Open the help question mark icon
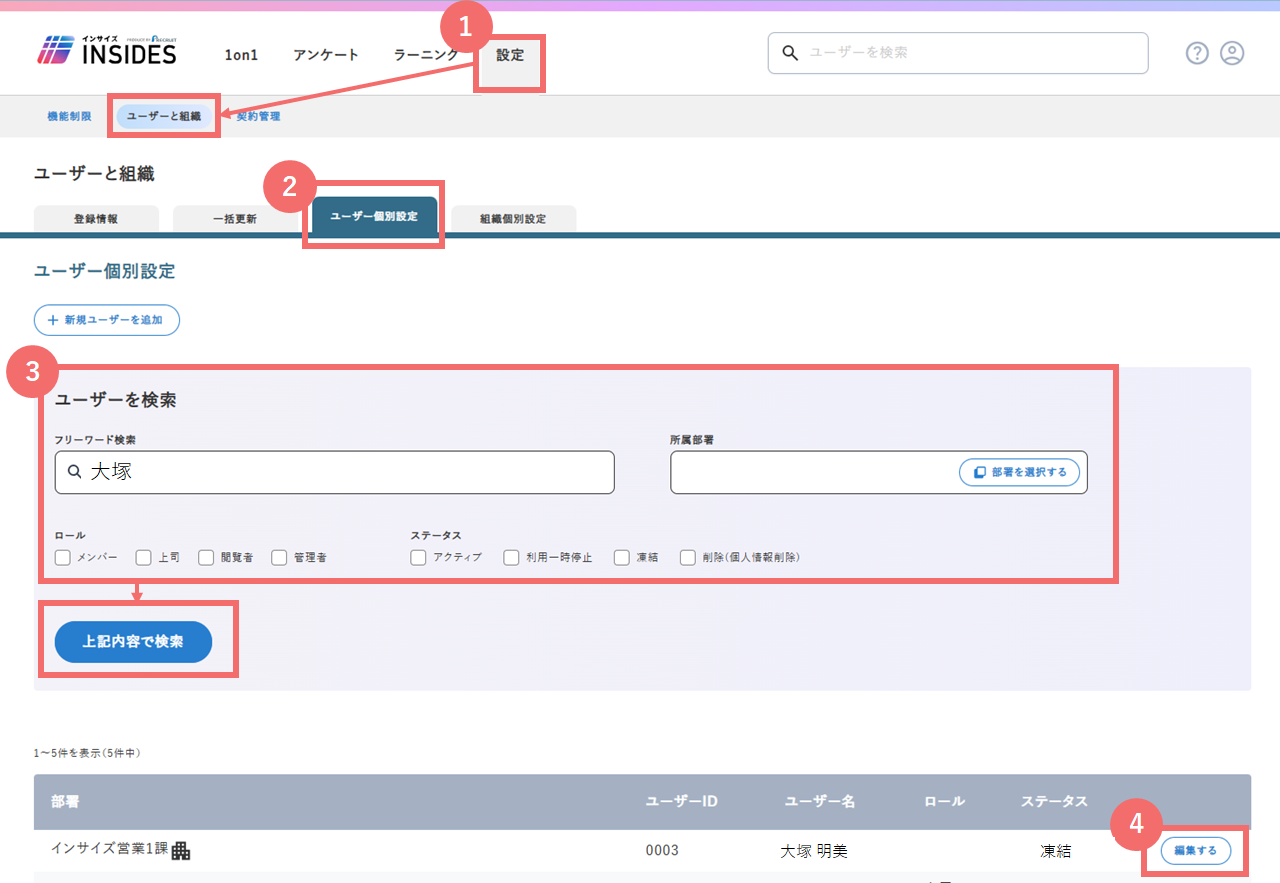 (1197, 53)
